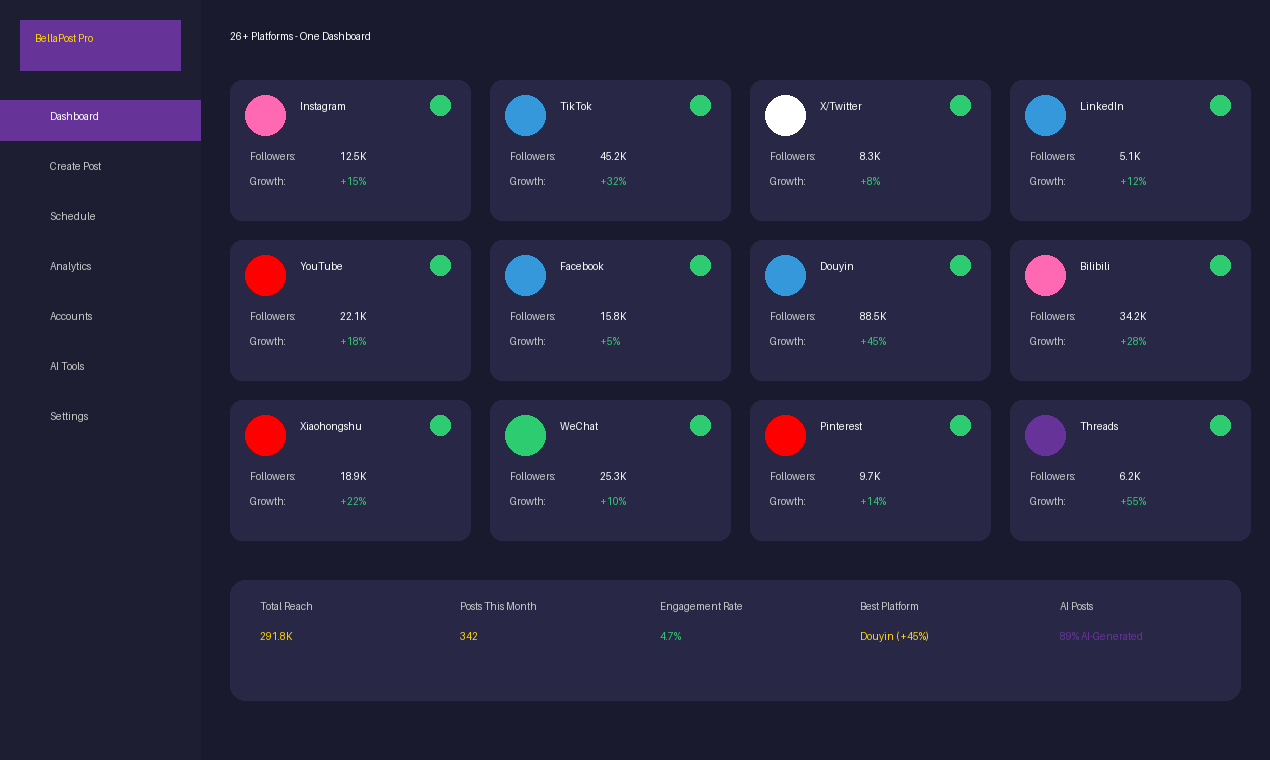This screenshot has width=1270, height=760.
Task: Click the Facebook platform name
Action: [x=582, y=266]
